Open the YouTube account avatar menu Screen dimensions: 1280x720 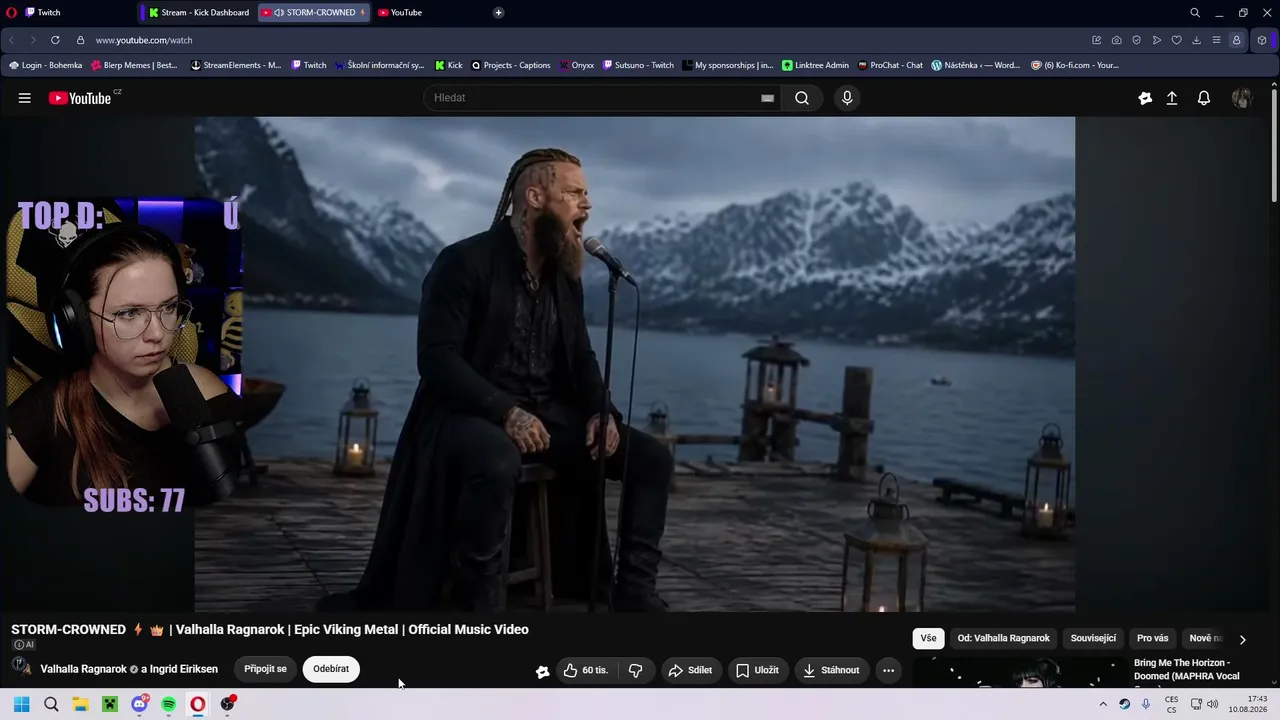tap(1242, 98)
